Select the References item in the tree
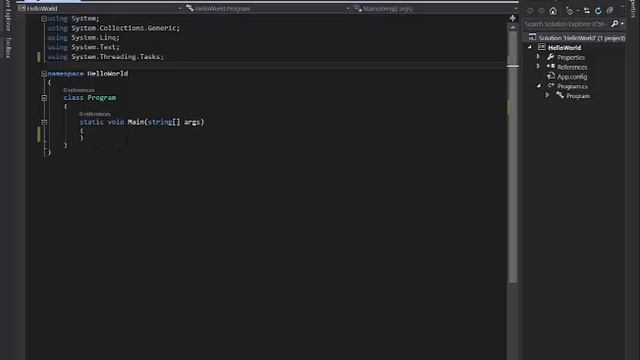 tap(572, 67)
